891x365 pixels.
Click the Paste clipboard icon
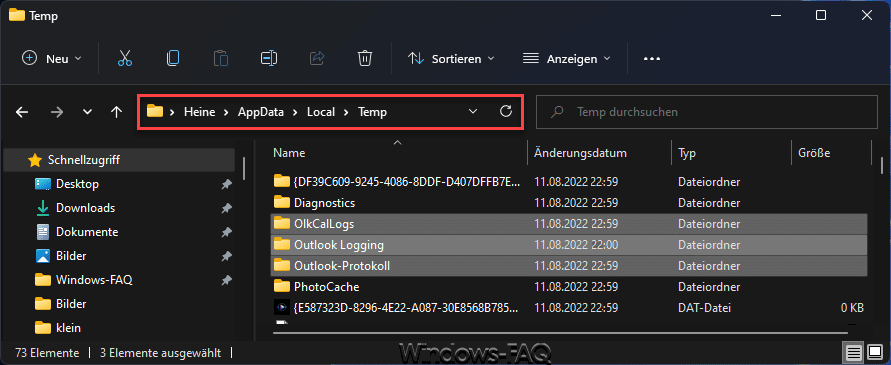(x=220, y=59)
